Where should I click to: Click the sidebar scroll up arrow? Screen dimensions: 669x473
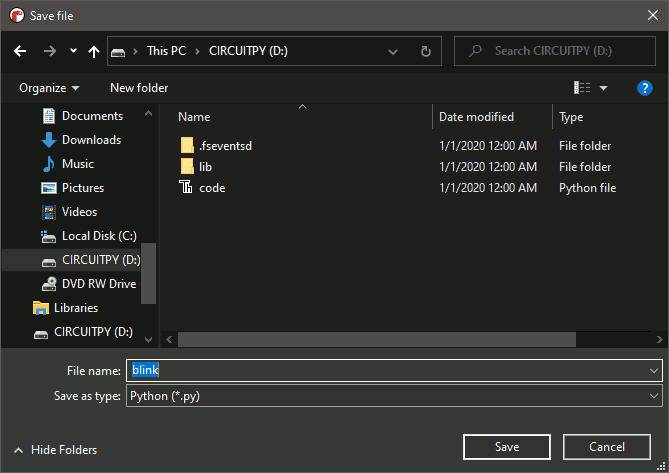tap(148, 113)
